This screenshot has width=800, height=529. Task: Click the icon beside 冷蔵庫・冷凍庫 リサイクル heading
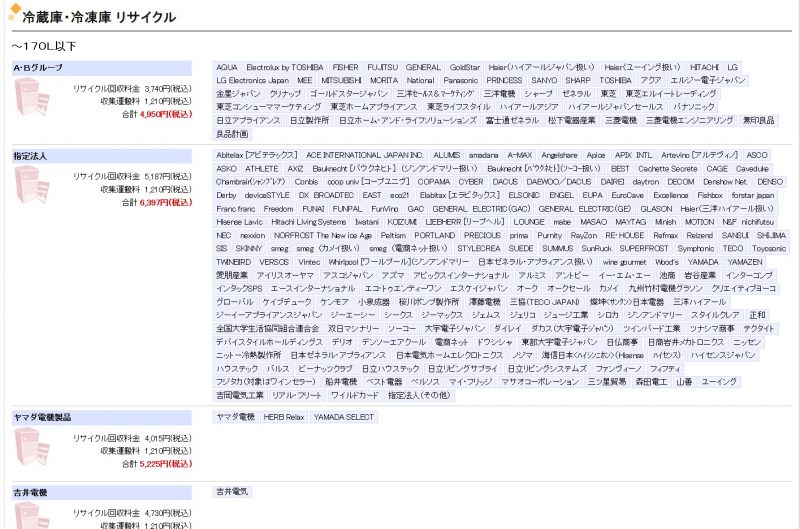[13, 17]
